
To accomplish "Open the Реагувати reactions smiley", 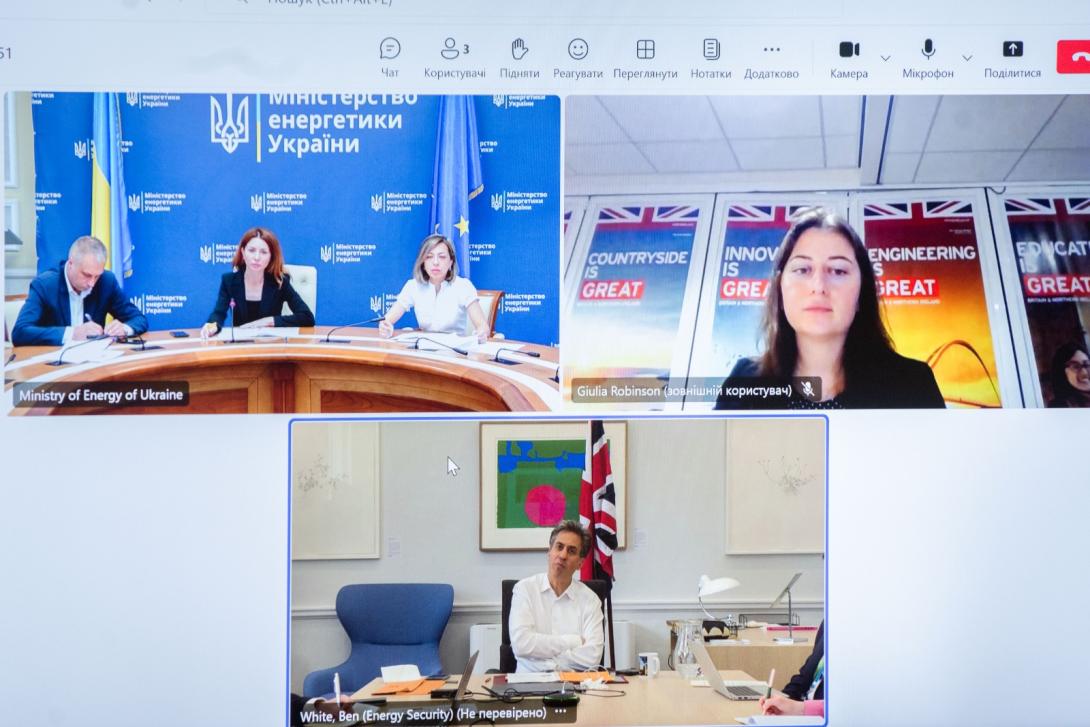I will click(x=578, y=49).
